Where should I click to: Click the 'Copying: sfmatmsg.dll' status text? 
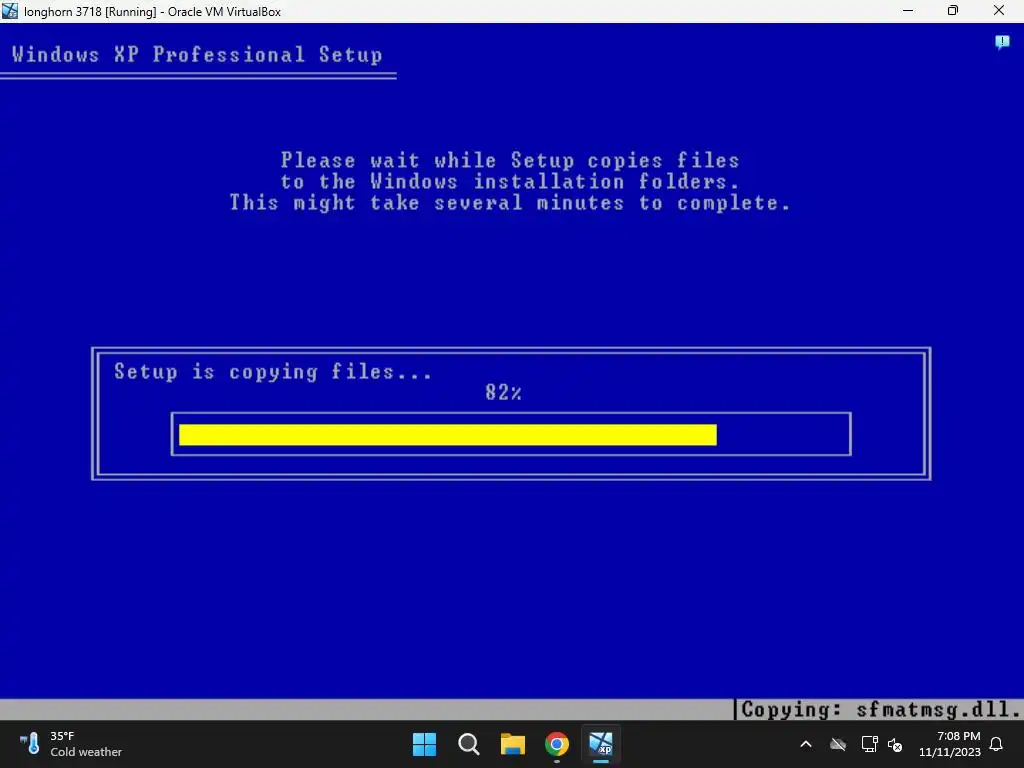880,710
